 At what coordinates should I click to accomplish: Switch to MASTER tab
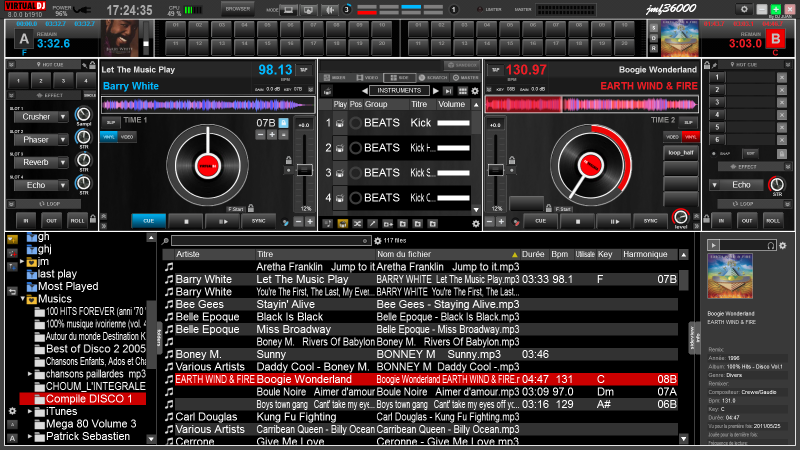[x=466, y=78]
